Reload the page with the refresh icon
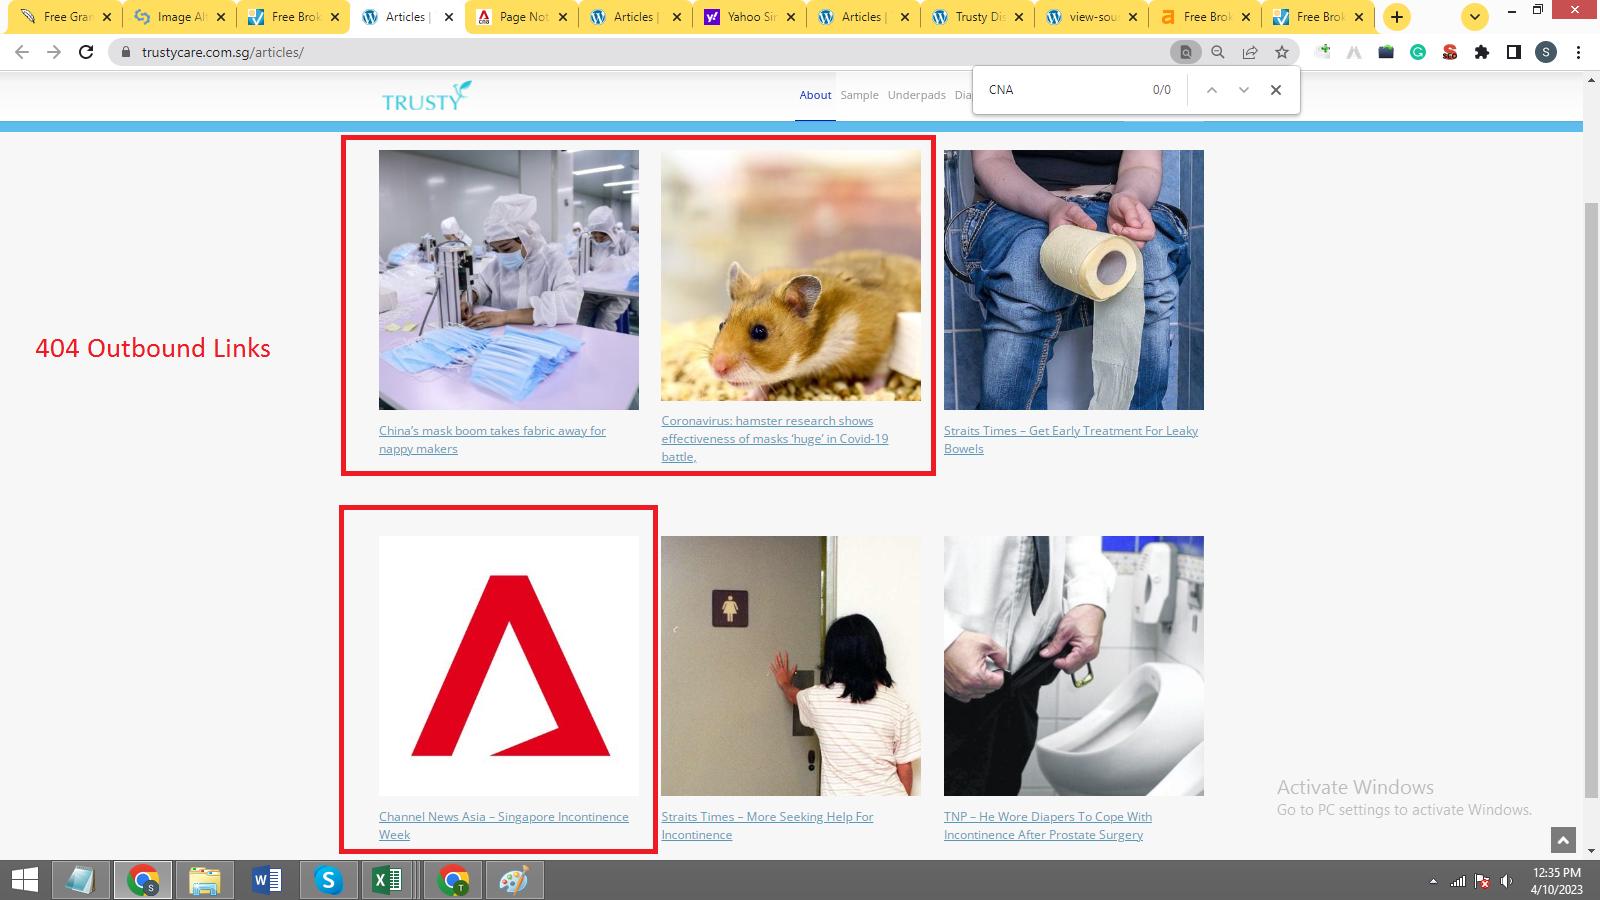The width and height of the screenshot is (1600, 900). coord(86,52)
